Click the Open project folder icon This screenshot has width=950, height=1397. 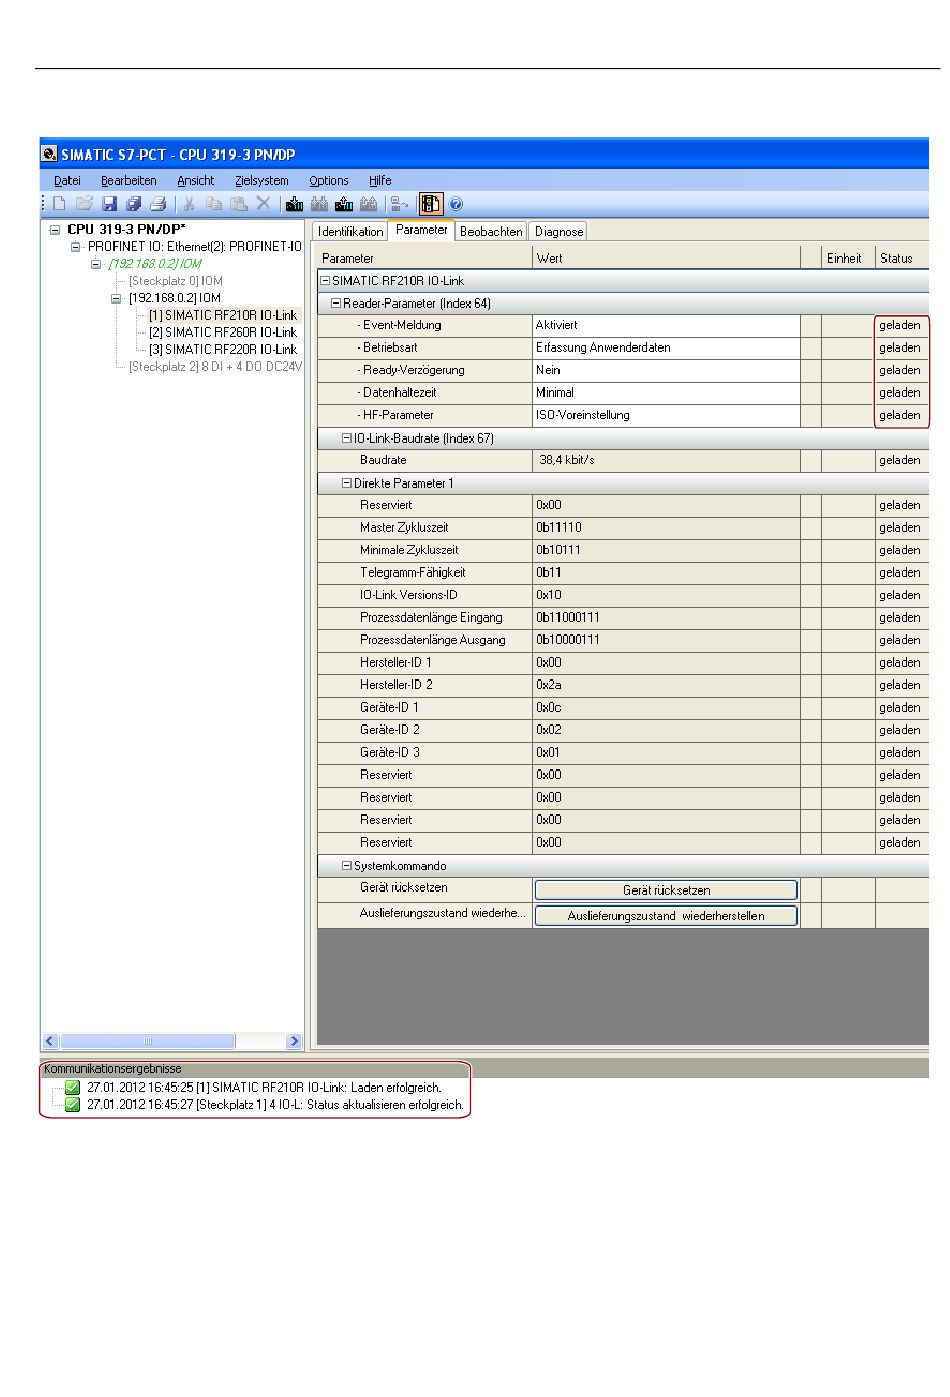(x=84, y=204)
